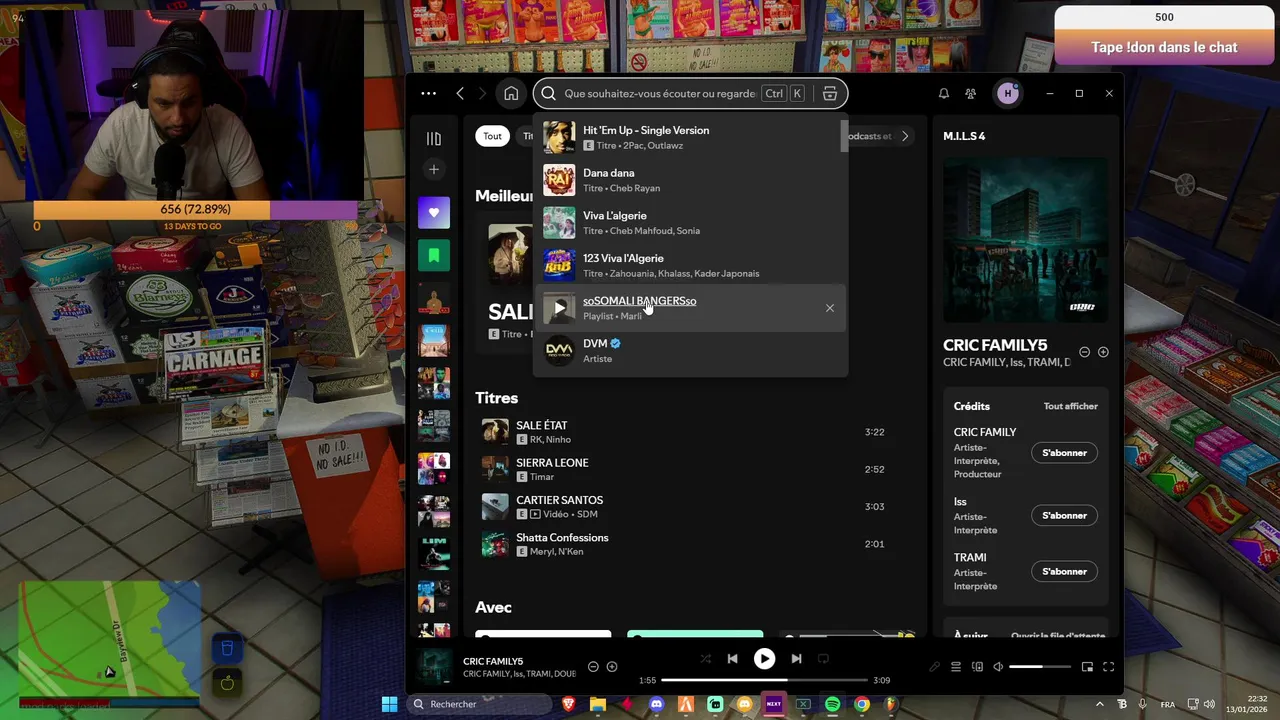
Task: Add current track in player bar
Action: click(x=612, y=667)
